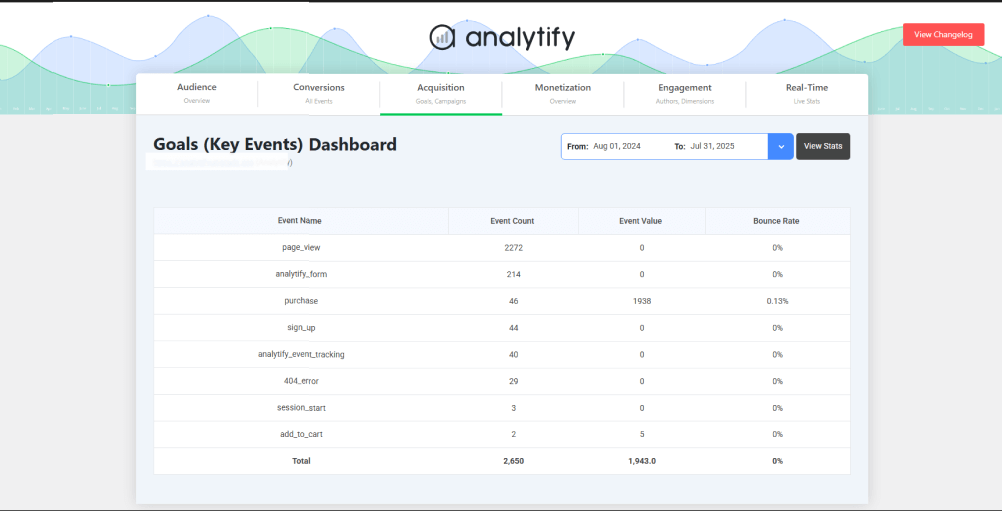
Task: Click the analytify_event_tracking count 40
Action: pyautogui.click(x=513, y=355)
